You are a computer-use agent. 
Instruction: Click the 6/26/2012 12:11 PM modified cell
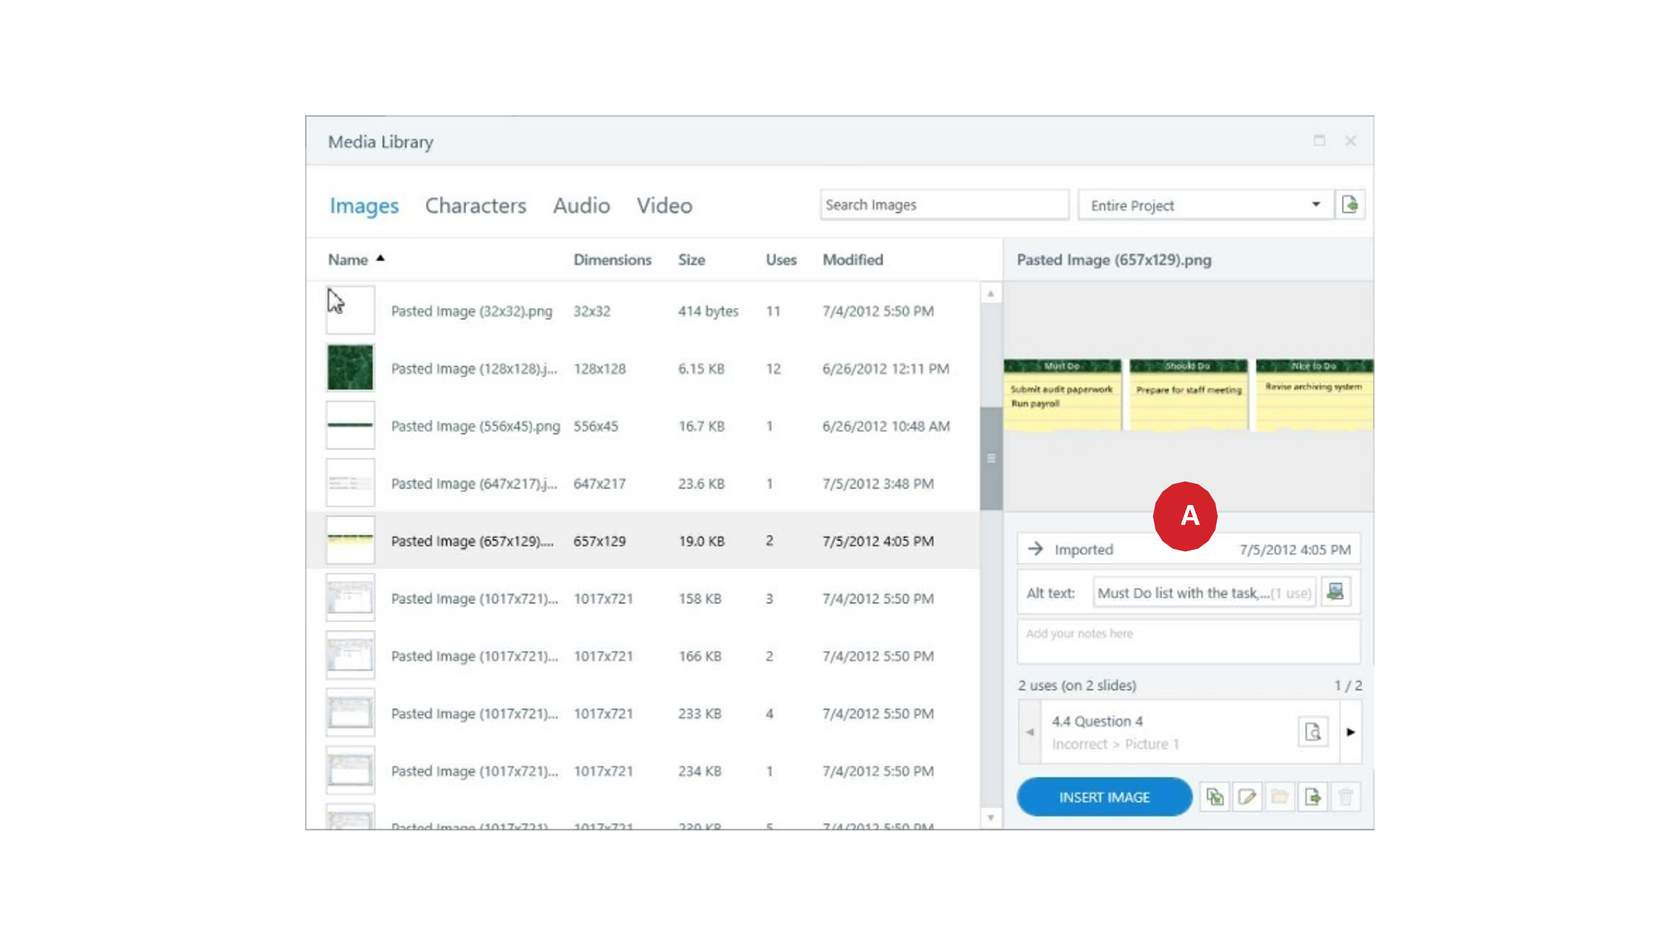coord(885,369)
